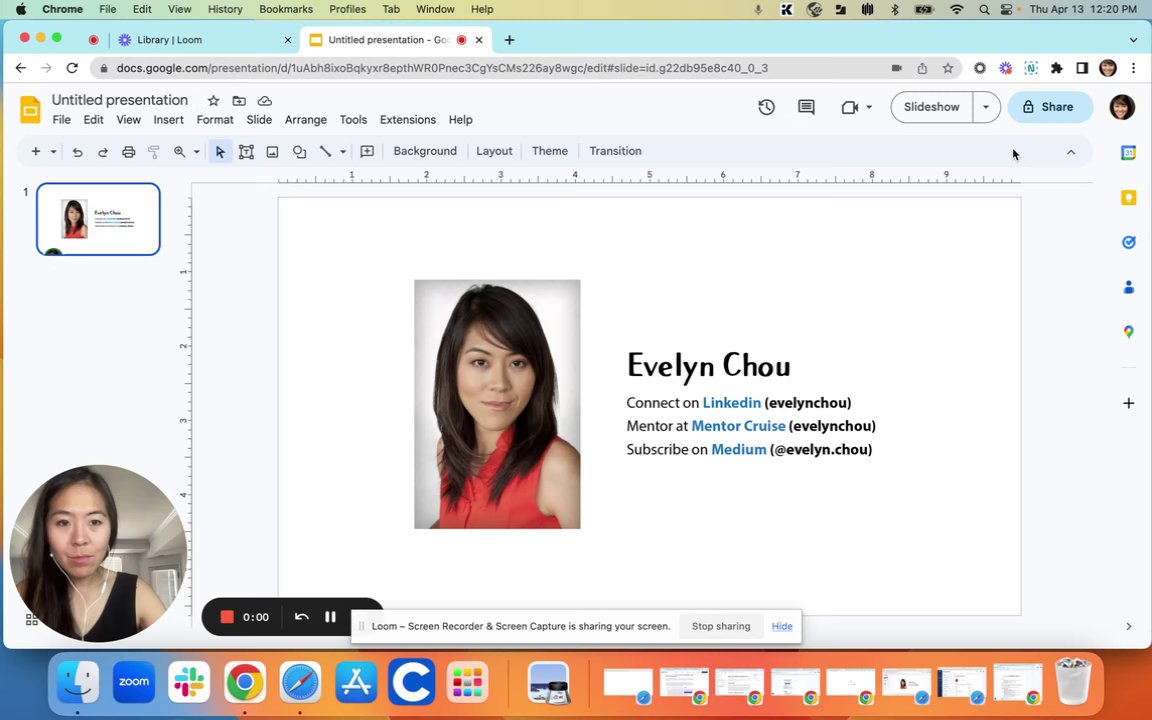Click the zoom magnifier tool
Image resolution: width=1152 pixels, height=720 pixels.
tap(179, 151)
